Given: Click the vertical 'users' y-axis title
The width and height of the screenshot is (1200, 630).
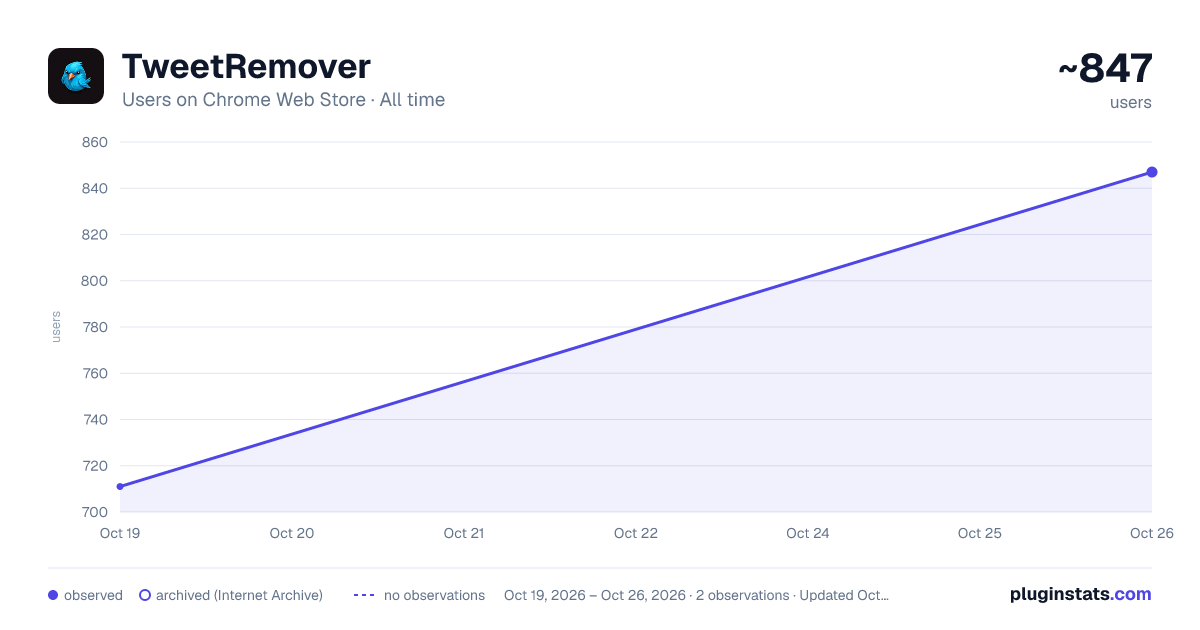Looking at the screenshot, I should (56, 327).
